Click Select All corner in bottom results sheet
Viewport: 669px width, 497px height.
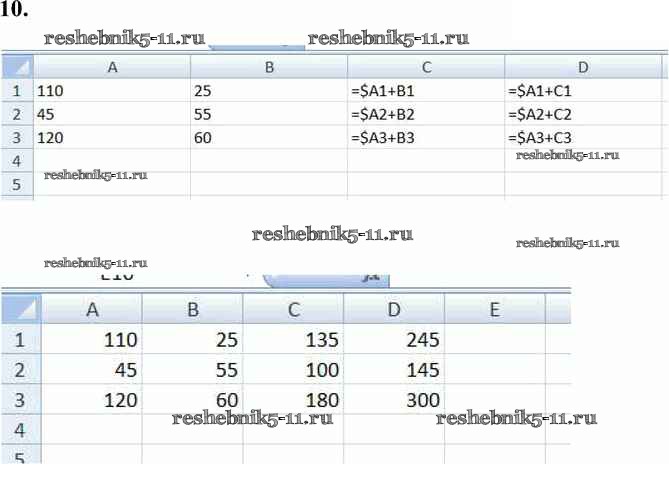(x=20, y=309)
